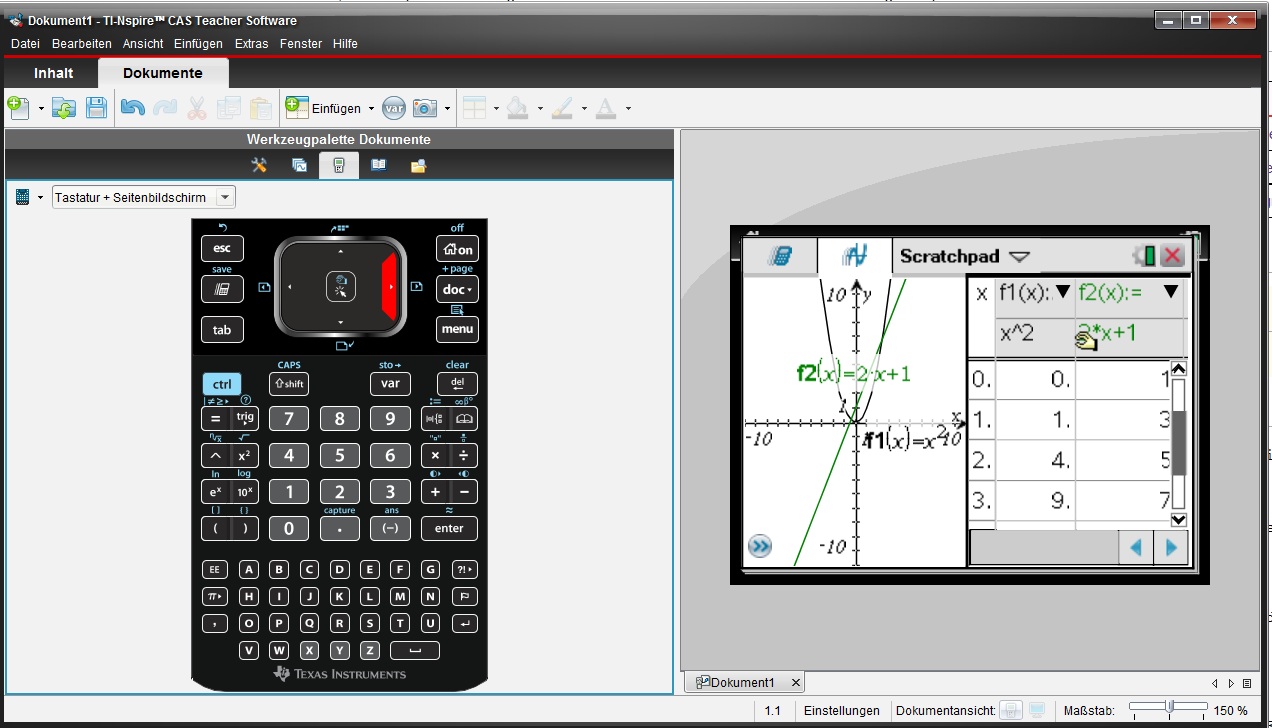
Task: Open Tastatur + Seitenbildschirm dropdown
Action: click(226, 197)
